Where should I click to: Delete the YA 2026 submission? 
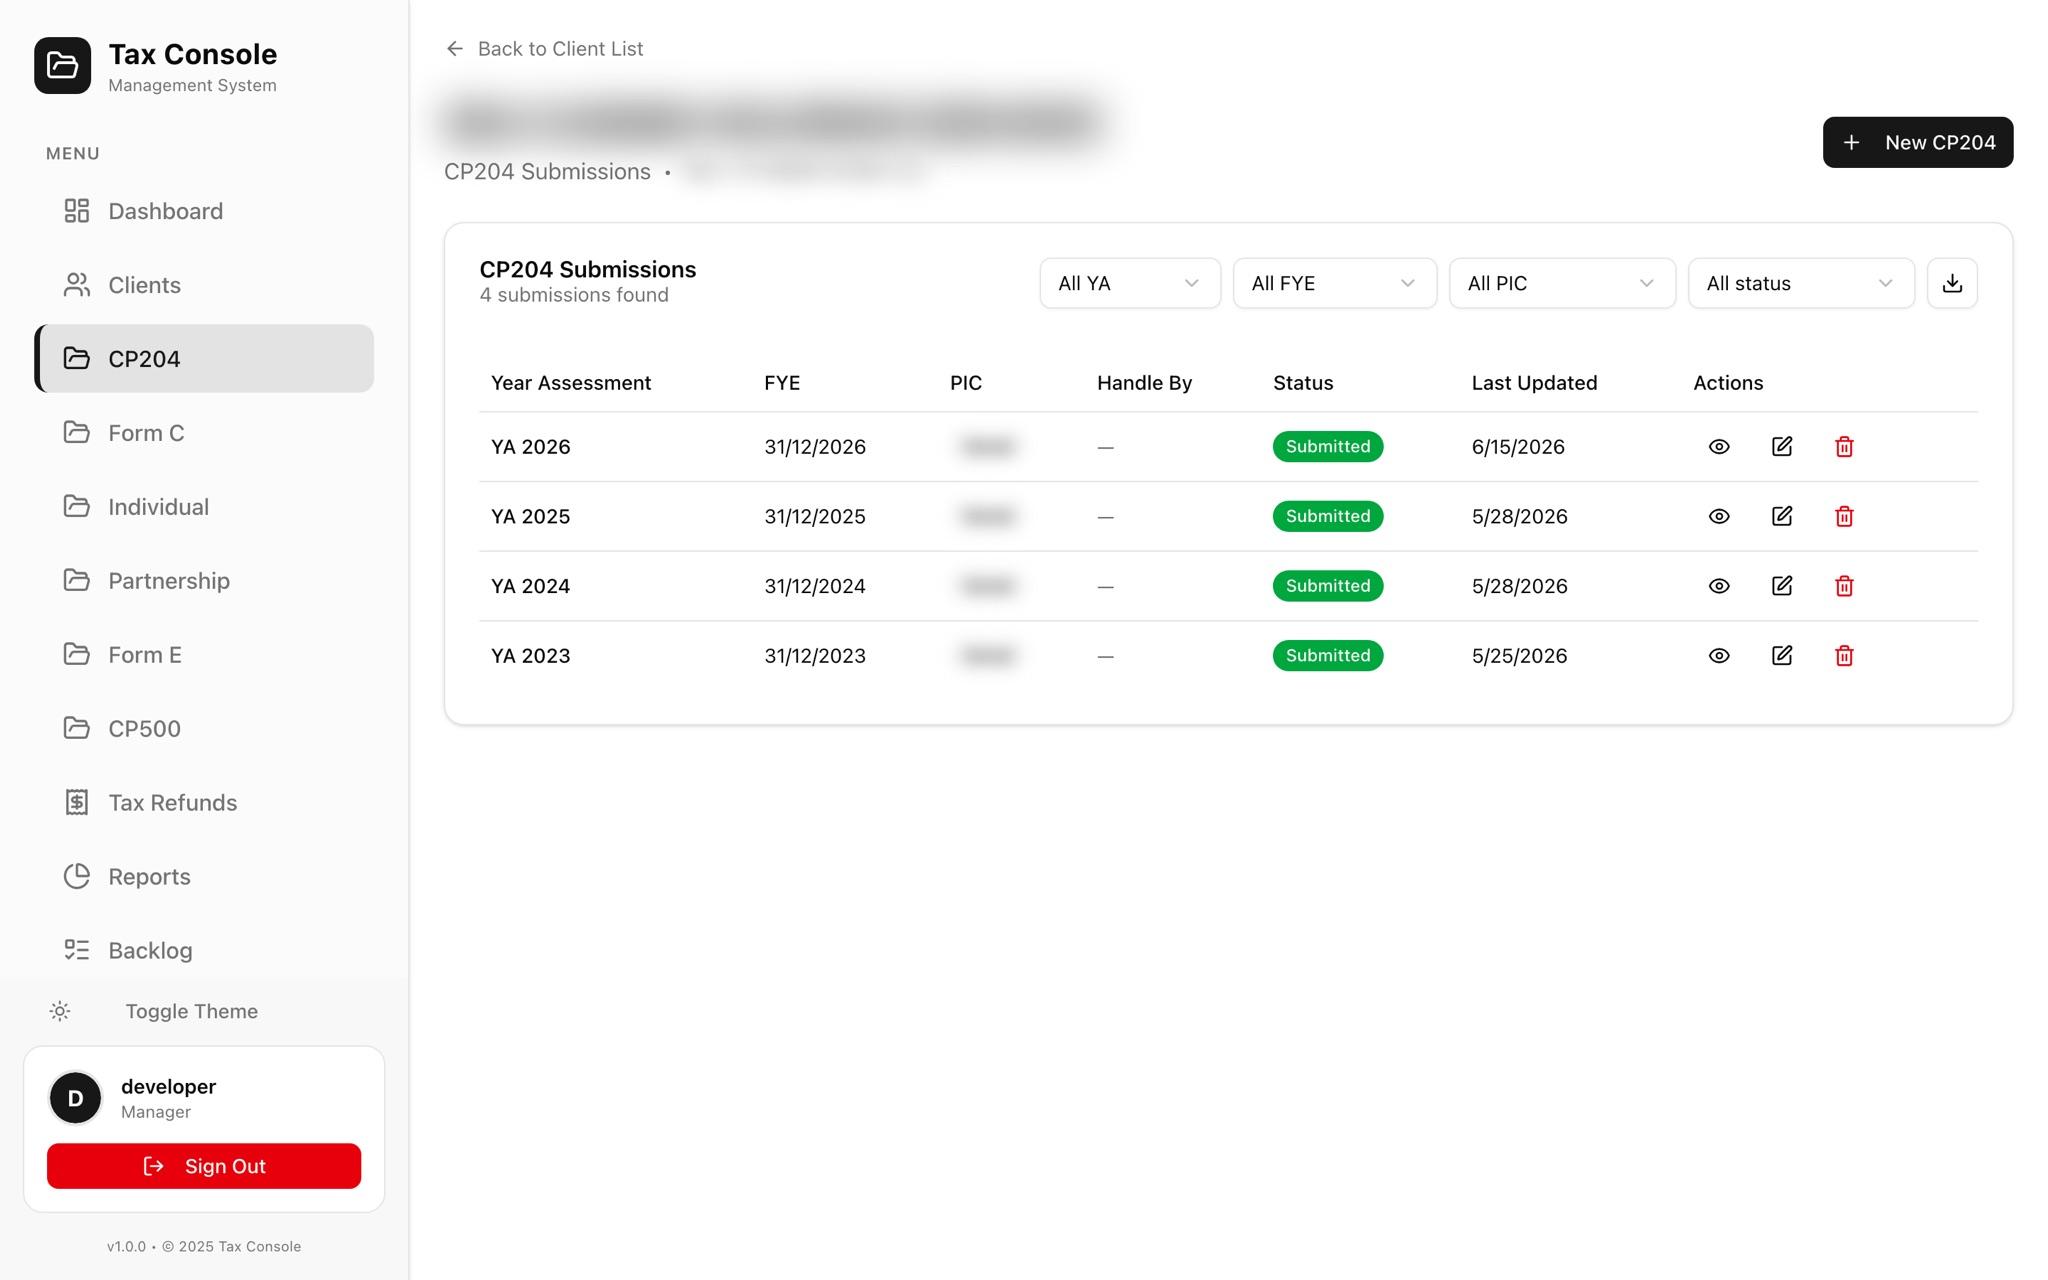tap(1844, 447)
